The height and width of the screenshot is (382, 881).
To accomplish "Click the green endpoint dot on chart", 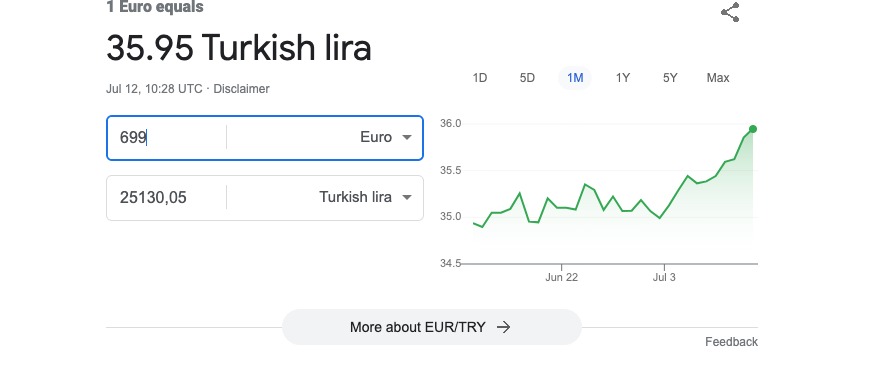I will [x=753, y=129].
